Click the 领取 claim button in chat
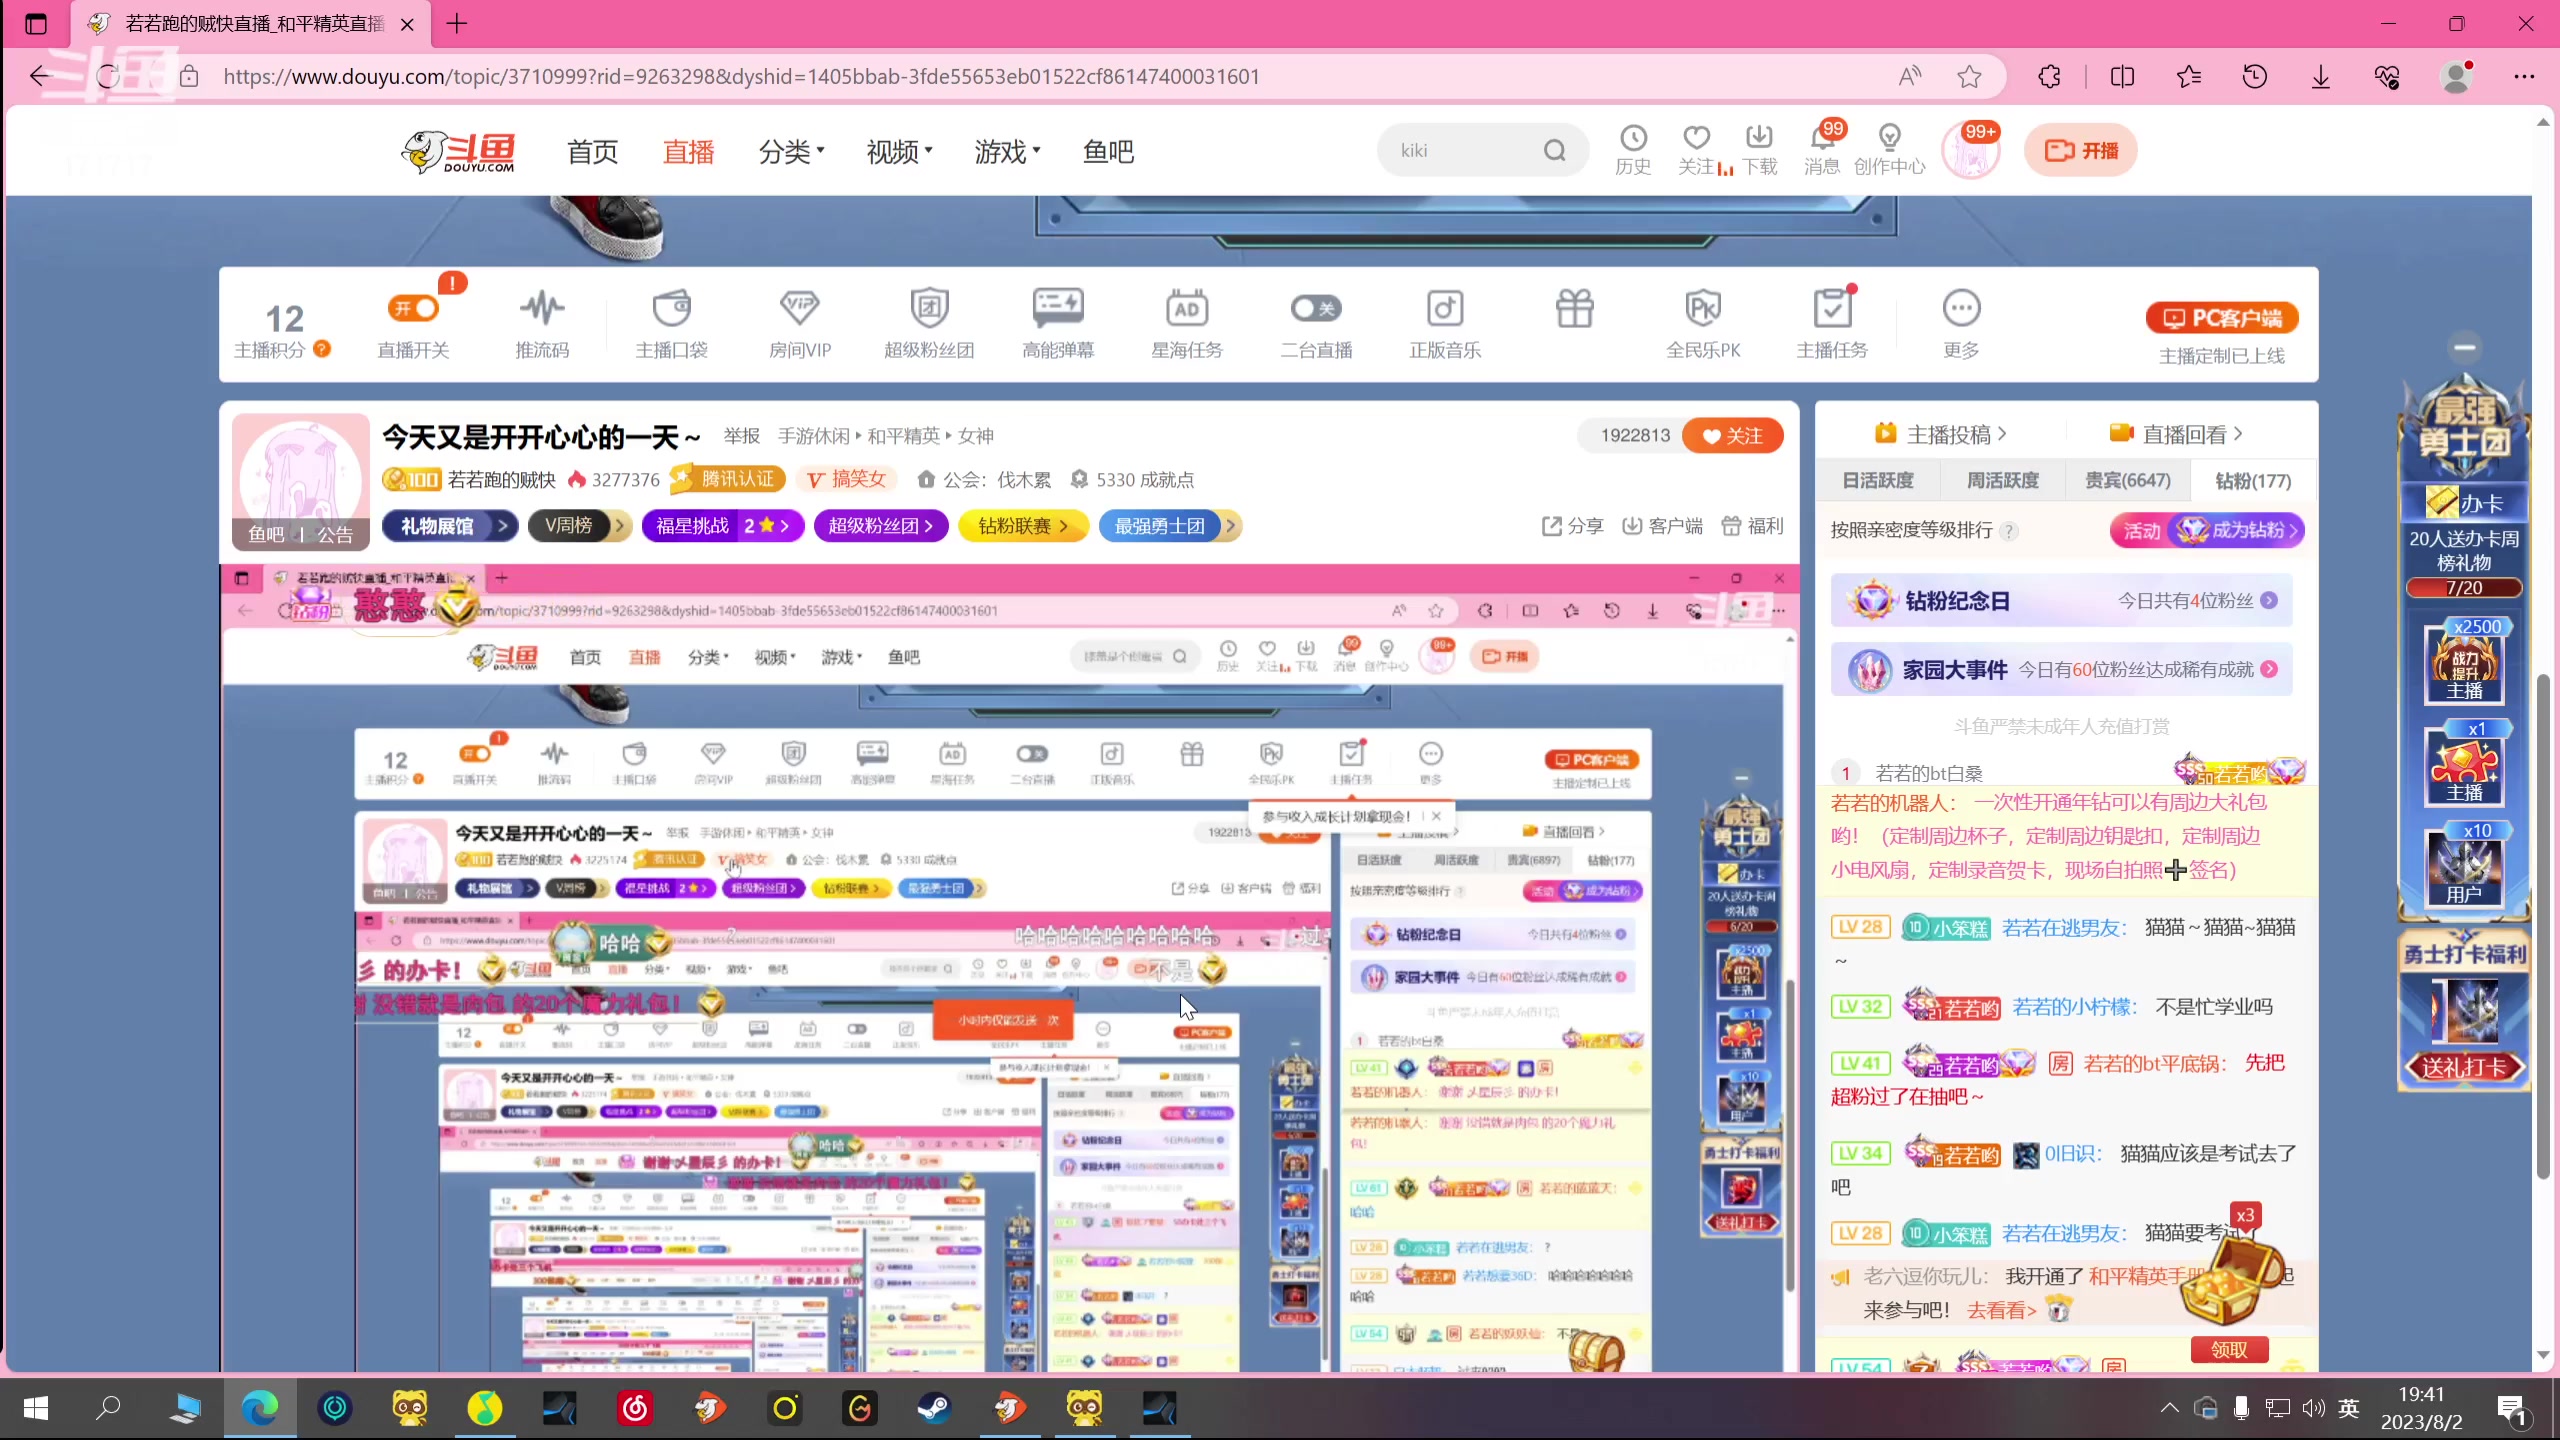This screenshot has width=2560, height=1440. [2228, 1350]
